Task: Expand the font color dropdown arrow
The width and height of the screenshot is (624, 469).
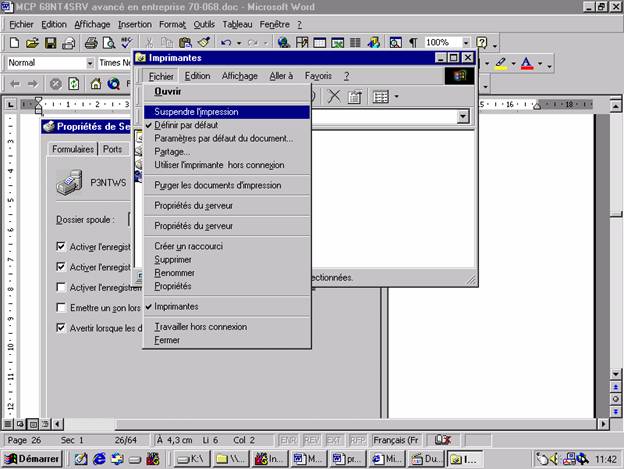Action: coord(540,64)
